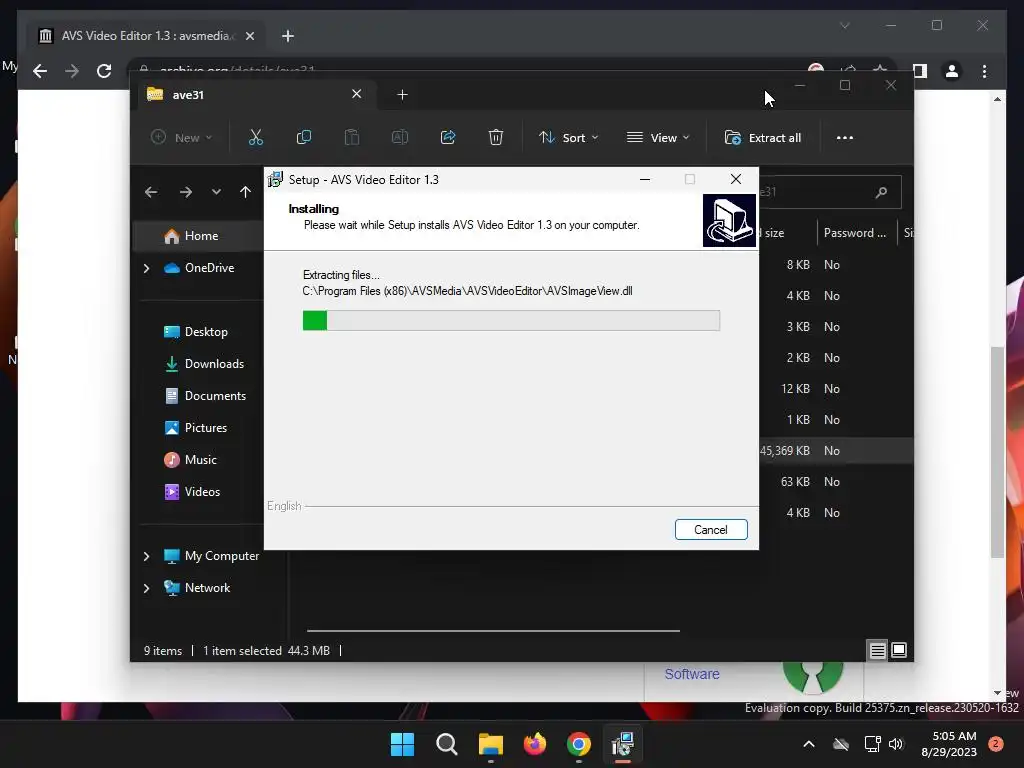Open recent locations chevron in File Explorer
Image resolution: width=1024 pixels, height=768 pixels.
(216, 192)
